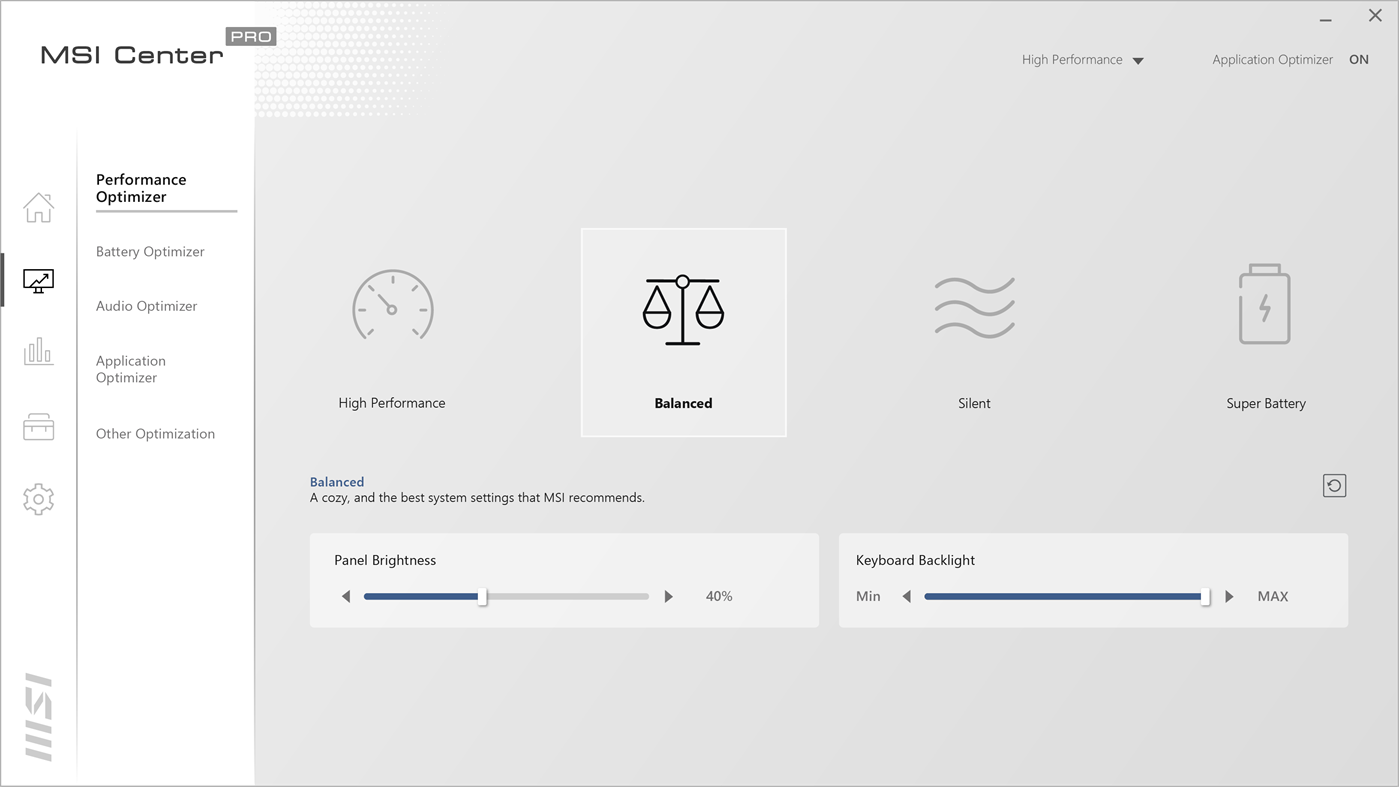Decrease Keyboard Backlight with left arrow
This screenshot has width=1399, height=787.
click(907, 596)
